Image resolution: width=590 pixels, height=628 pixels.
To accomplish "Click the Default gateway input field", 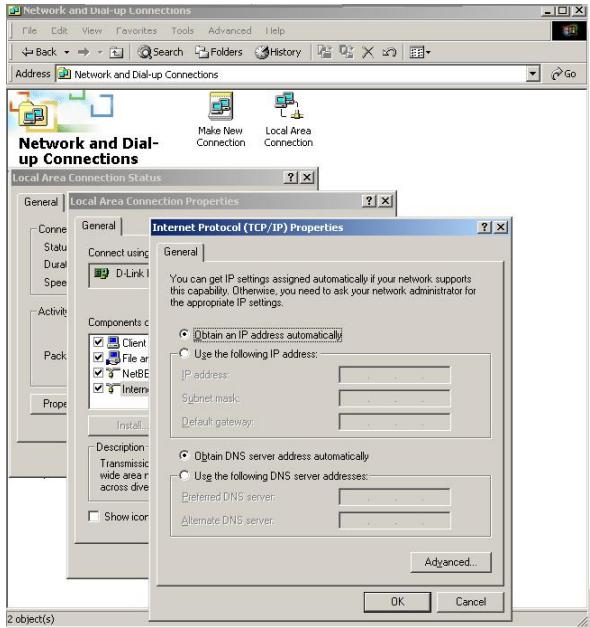I will coord(395,422).
